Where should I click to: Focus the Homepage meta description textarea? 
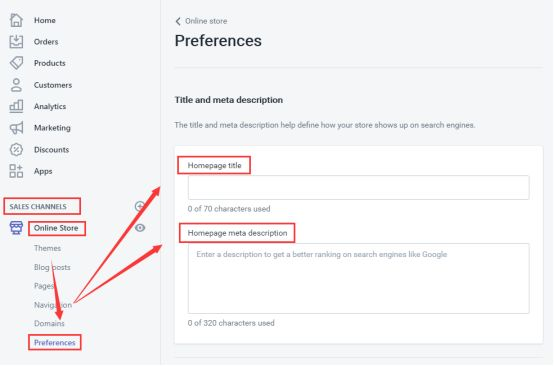tap(359, 278)
